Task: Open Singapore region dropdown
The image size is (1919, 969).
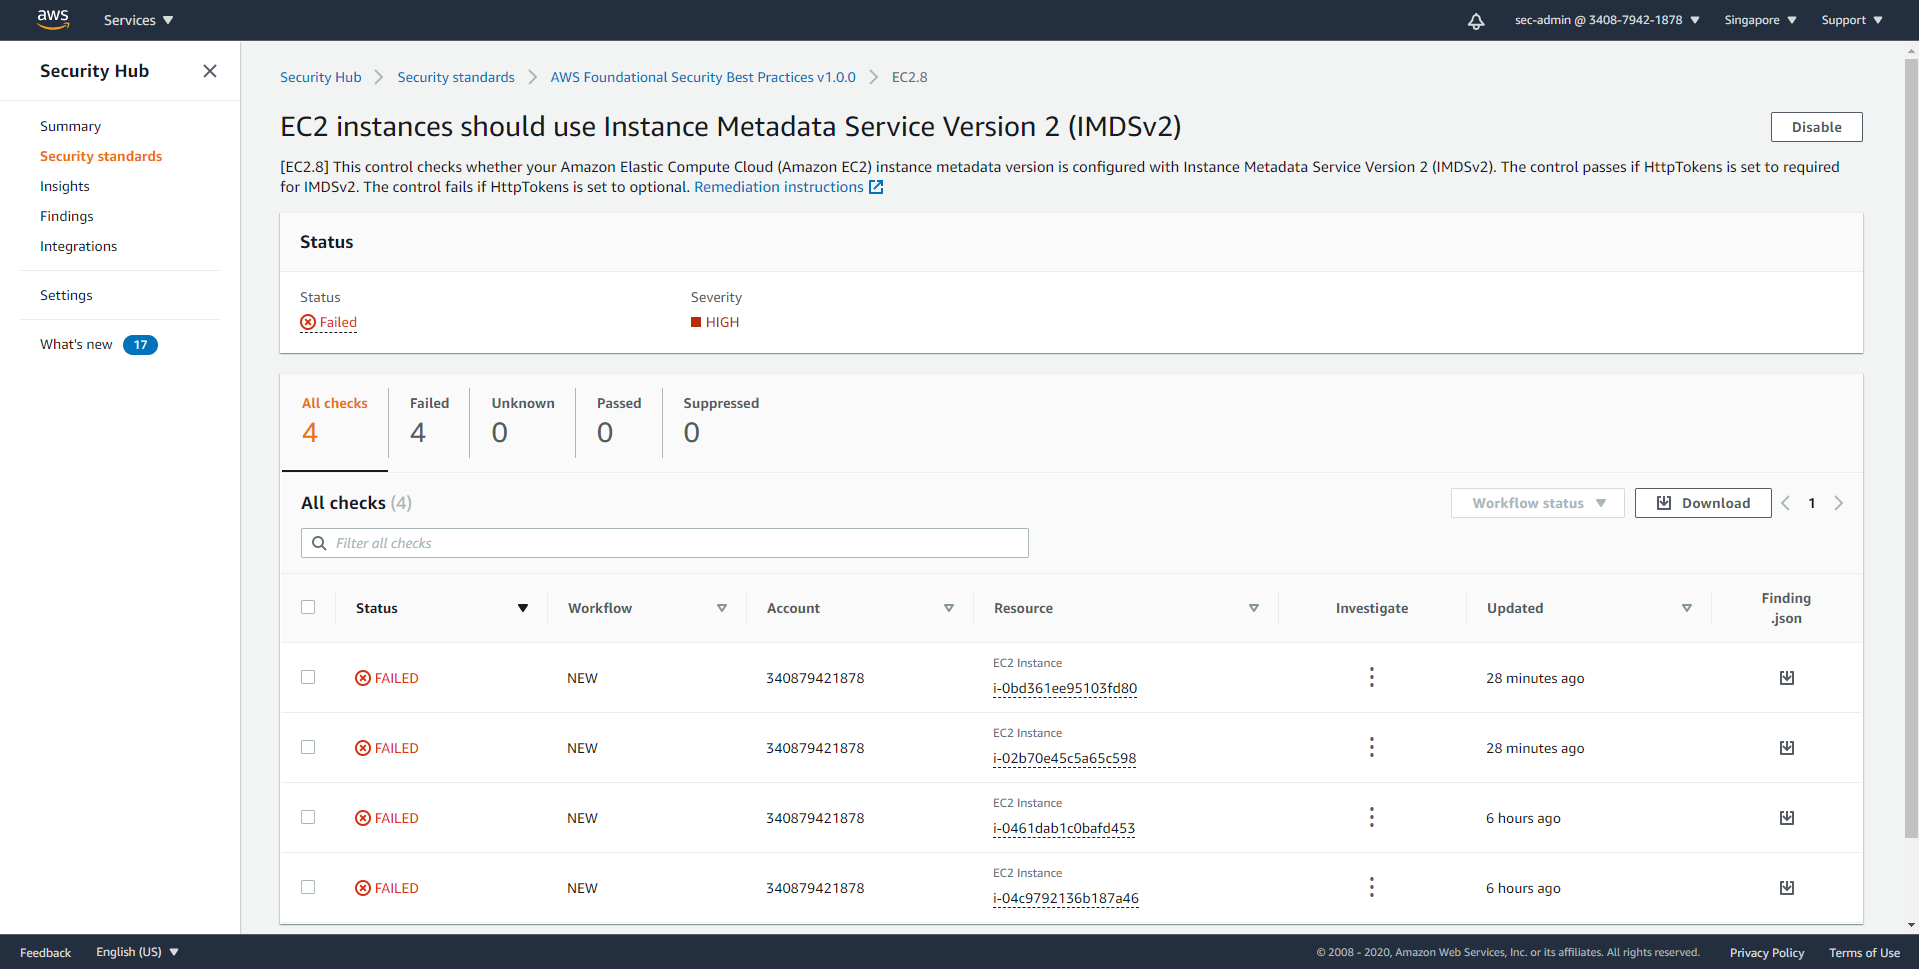Action: (1760, 20)
